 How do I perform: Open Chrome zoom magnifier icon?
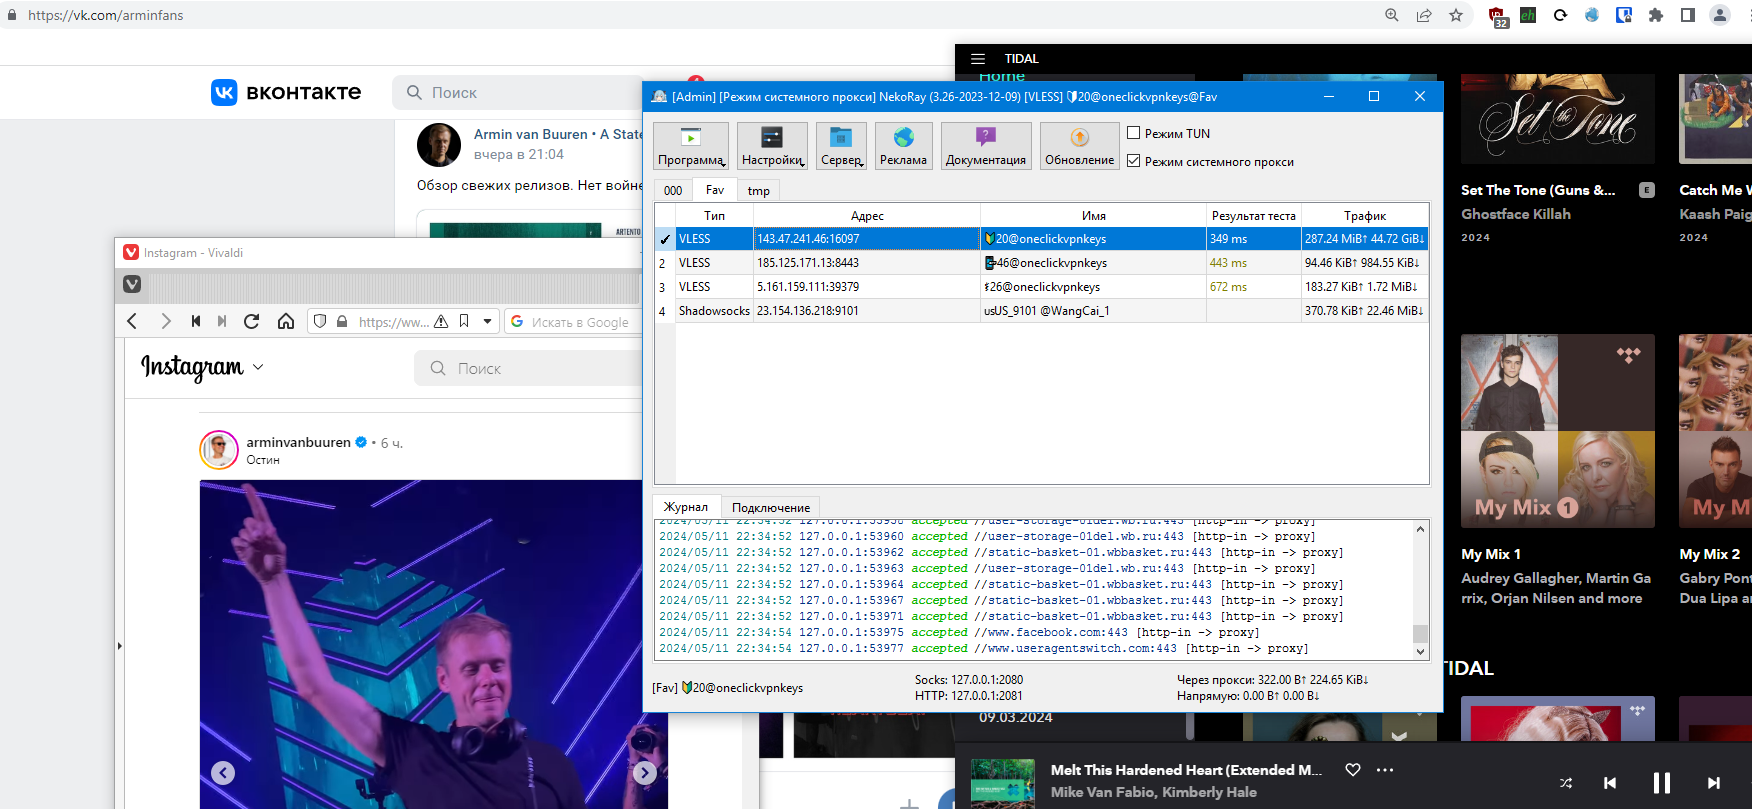[x=1392, y=15]
